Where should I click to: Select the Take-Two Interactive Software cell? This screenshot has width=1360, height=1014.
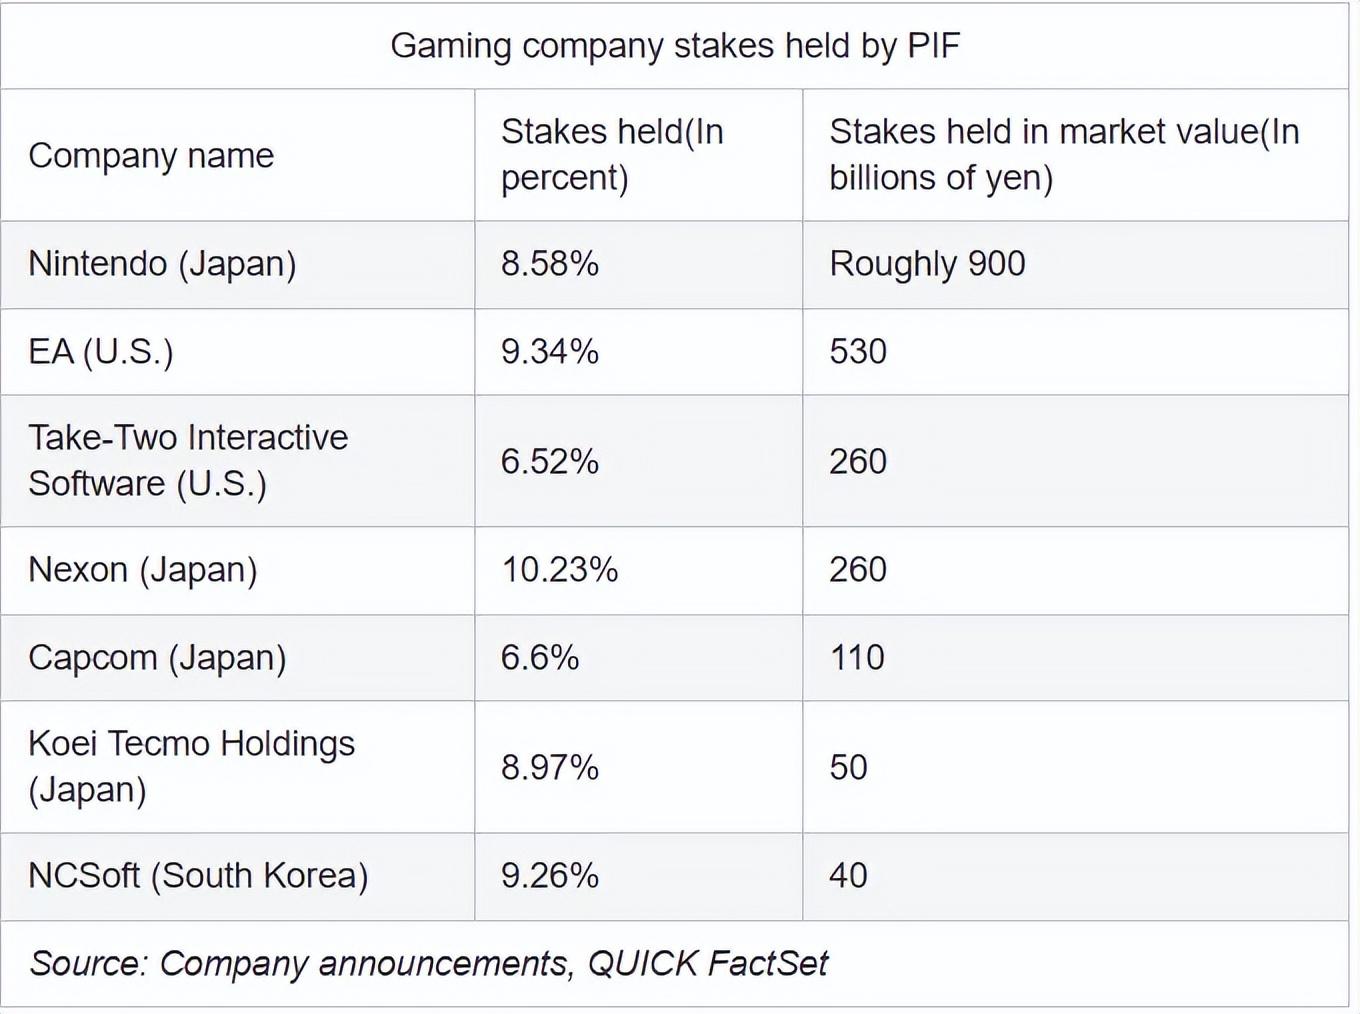click(188, 461)
